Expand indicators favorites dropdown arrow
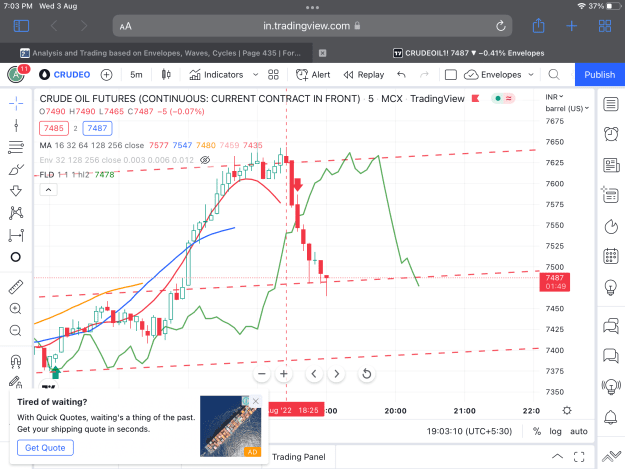The width and height of the screenshot is (625, 469). tap(256, 75)
